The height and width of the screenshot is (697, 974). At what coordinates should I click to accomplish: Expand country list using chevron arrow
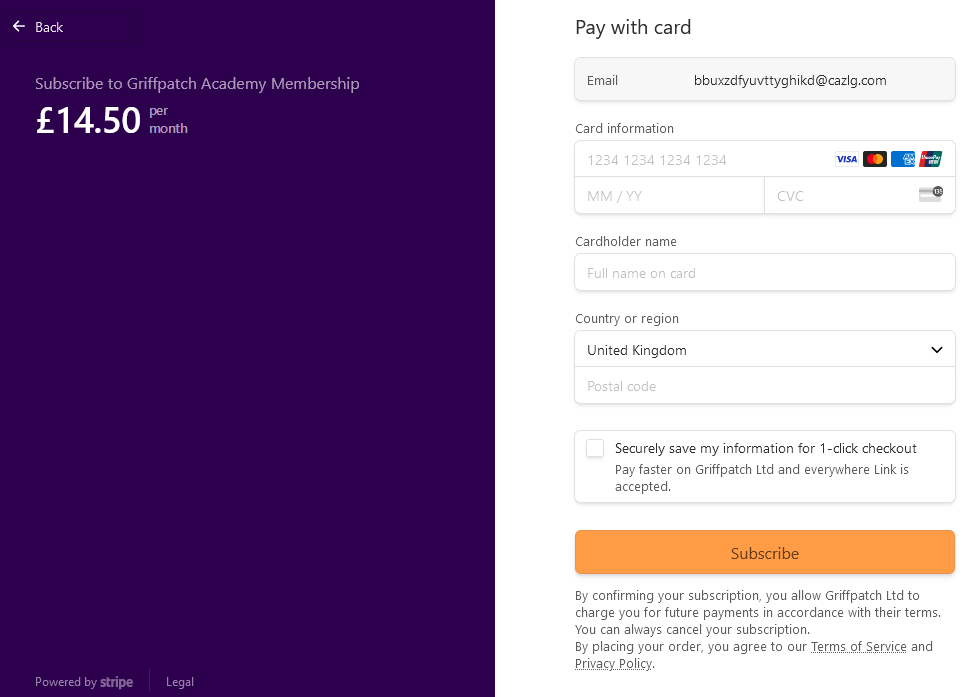pos(937,350)
